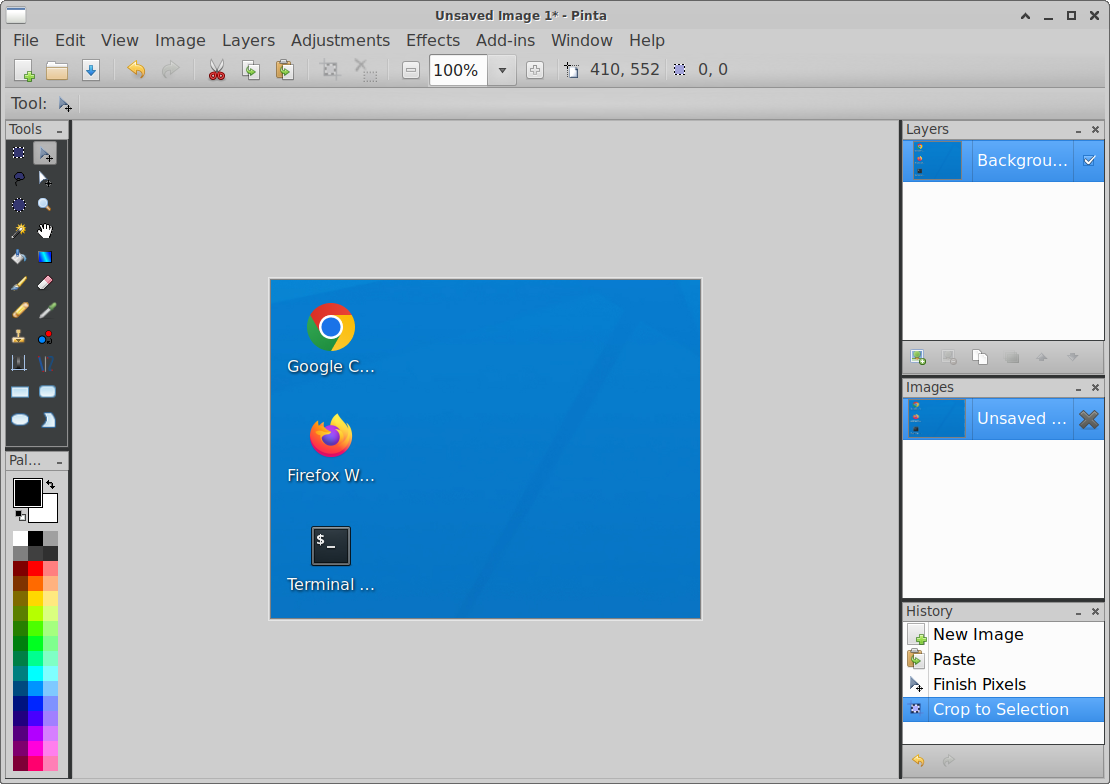Select Finish Pixels history step

click(1003, 684)
